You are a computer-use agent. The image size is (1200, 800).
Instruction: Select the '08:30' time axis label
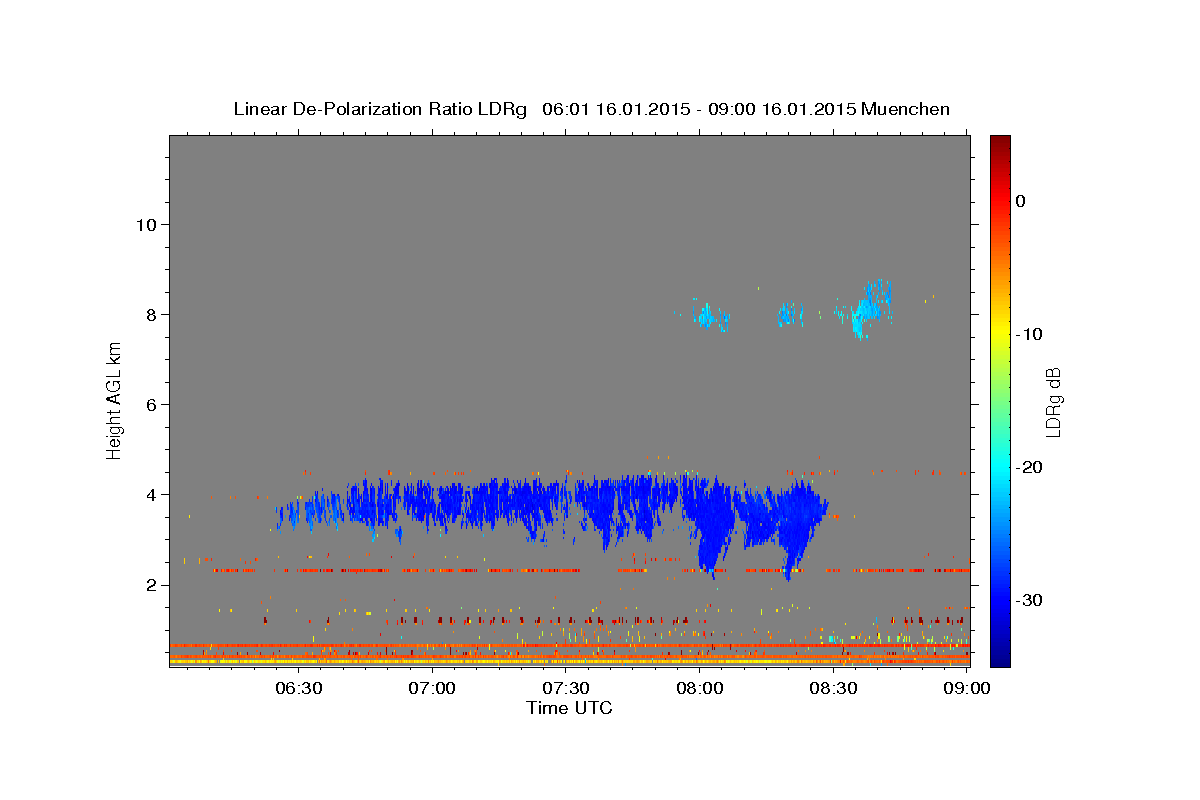tap(834, 688)
